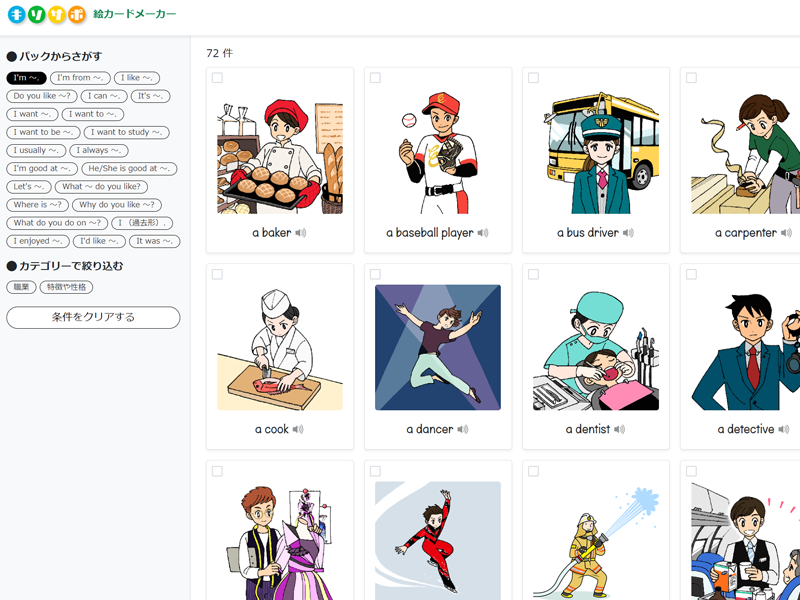
Task: Play pronunciation of a cook
Action: pos(298,429)
